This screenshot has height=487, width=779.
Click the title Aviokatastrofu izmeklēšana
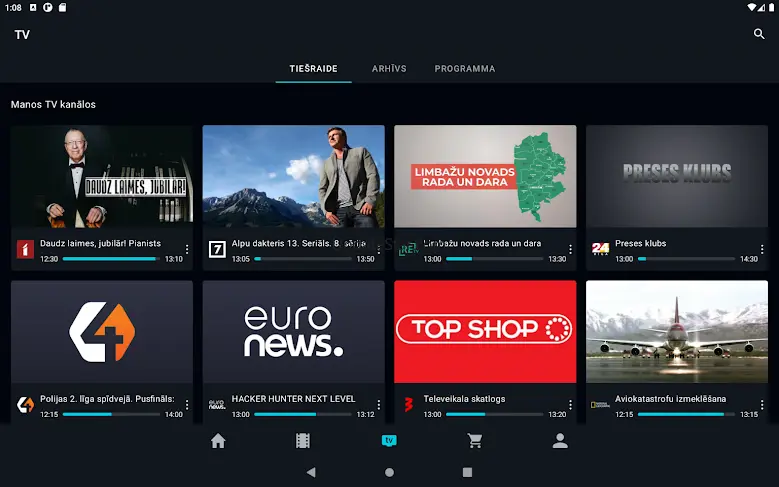tap(670, 399)
